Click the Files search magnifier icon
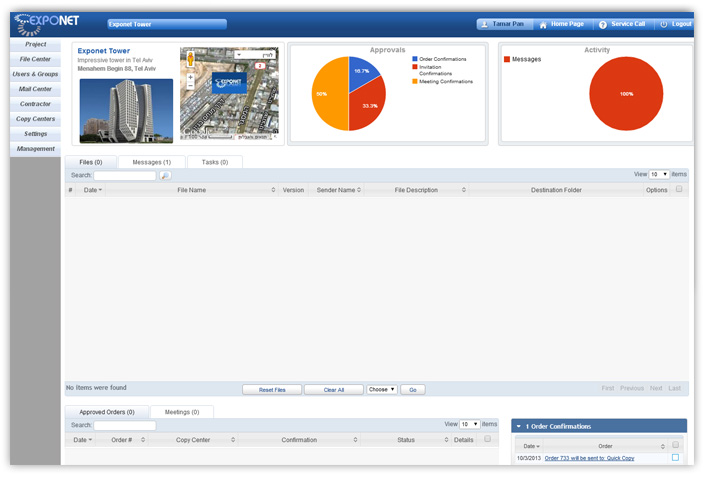Image resolution: width=707 pixels, height=477 pixels. point(165,175)
